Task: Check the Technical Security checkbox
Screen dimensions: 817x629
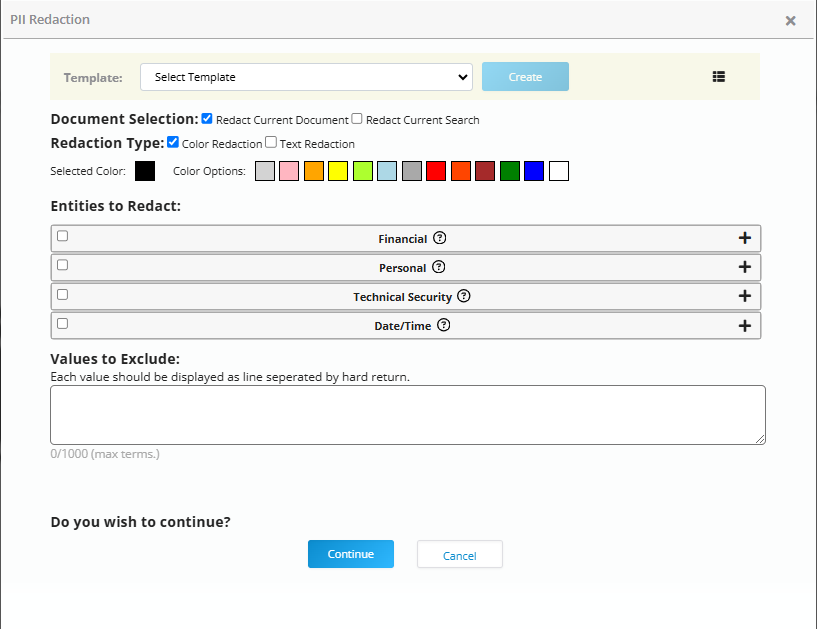Action: 63,294
